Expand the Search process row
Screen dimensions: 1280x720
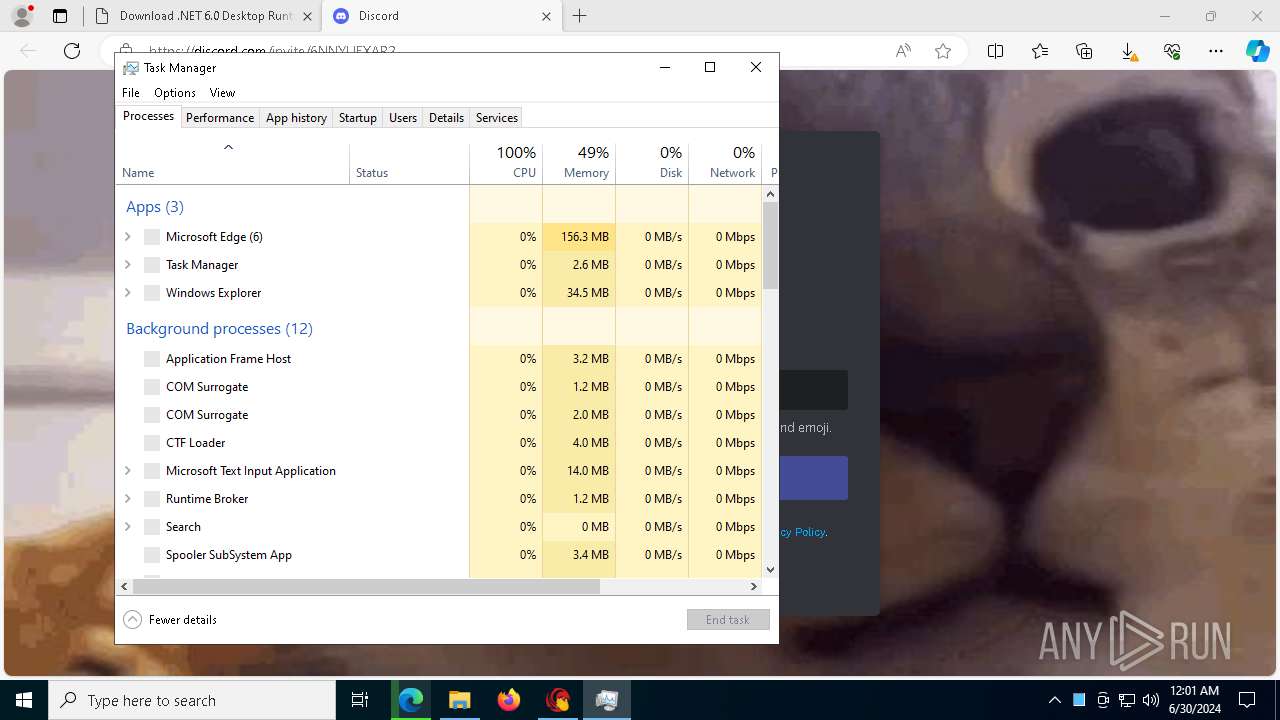(x=128, y=527)
